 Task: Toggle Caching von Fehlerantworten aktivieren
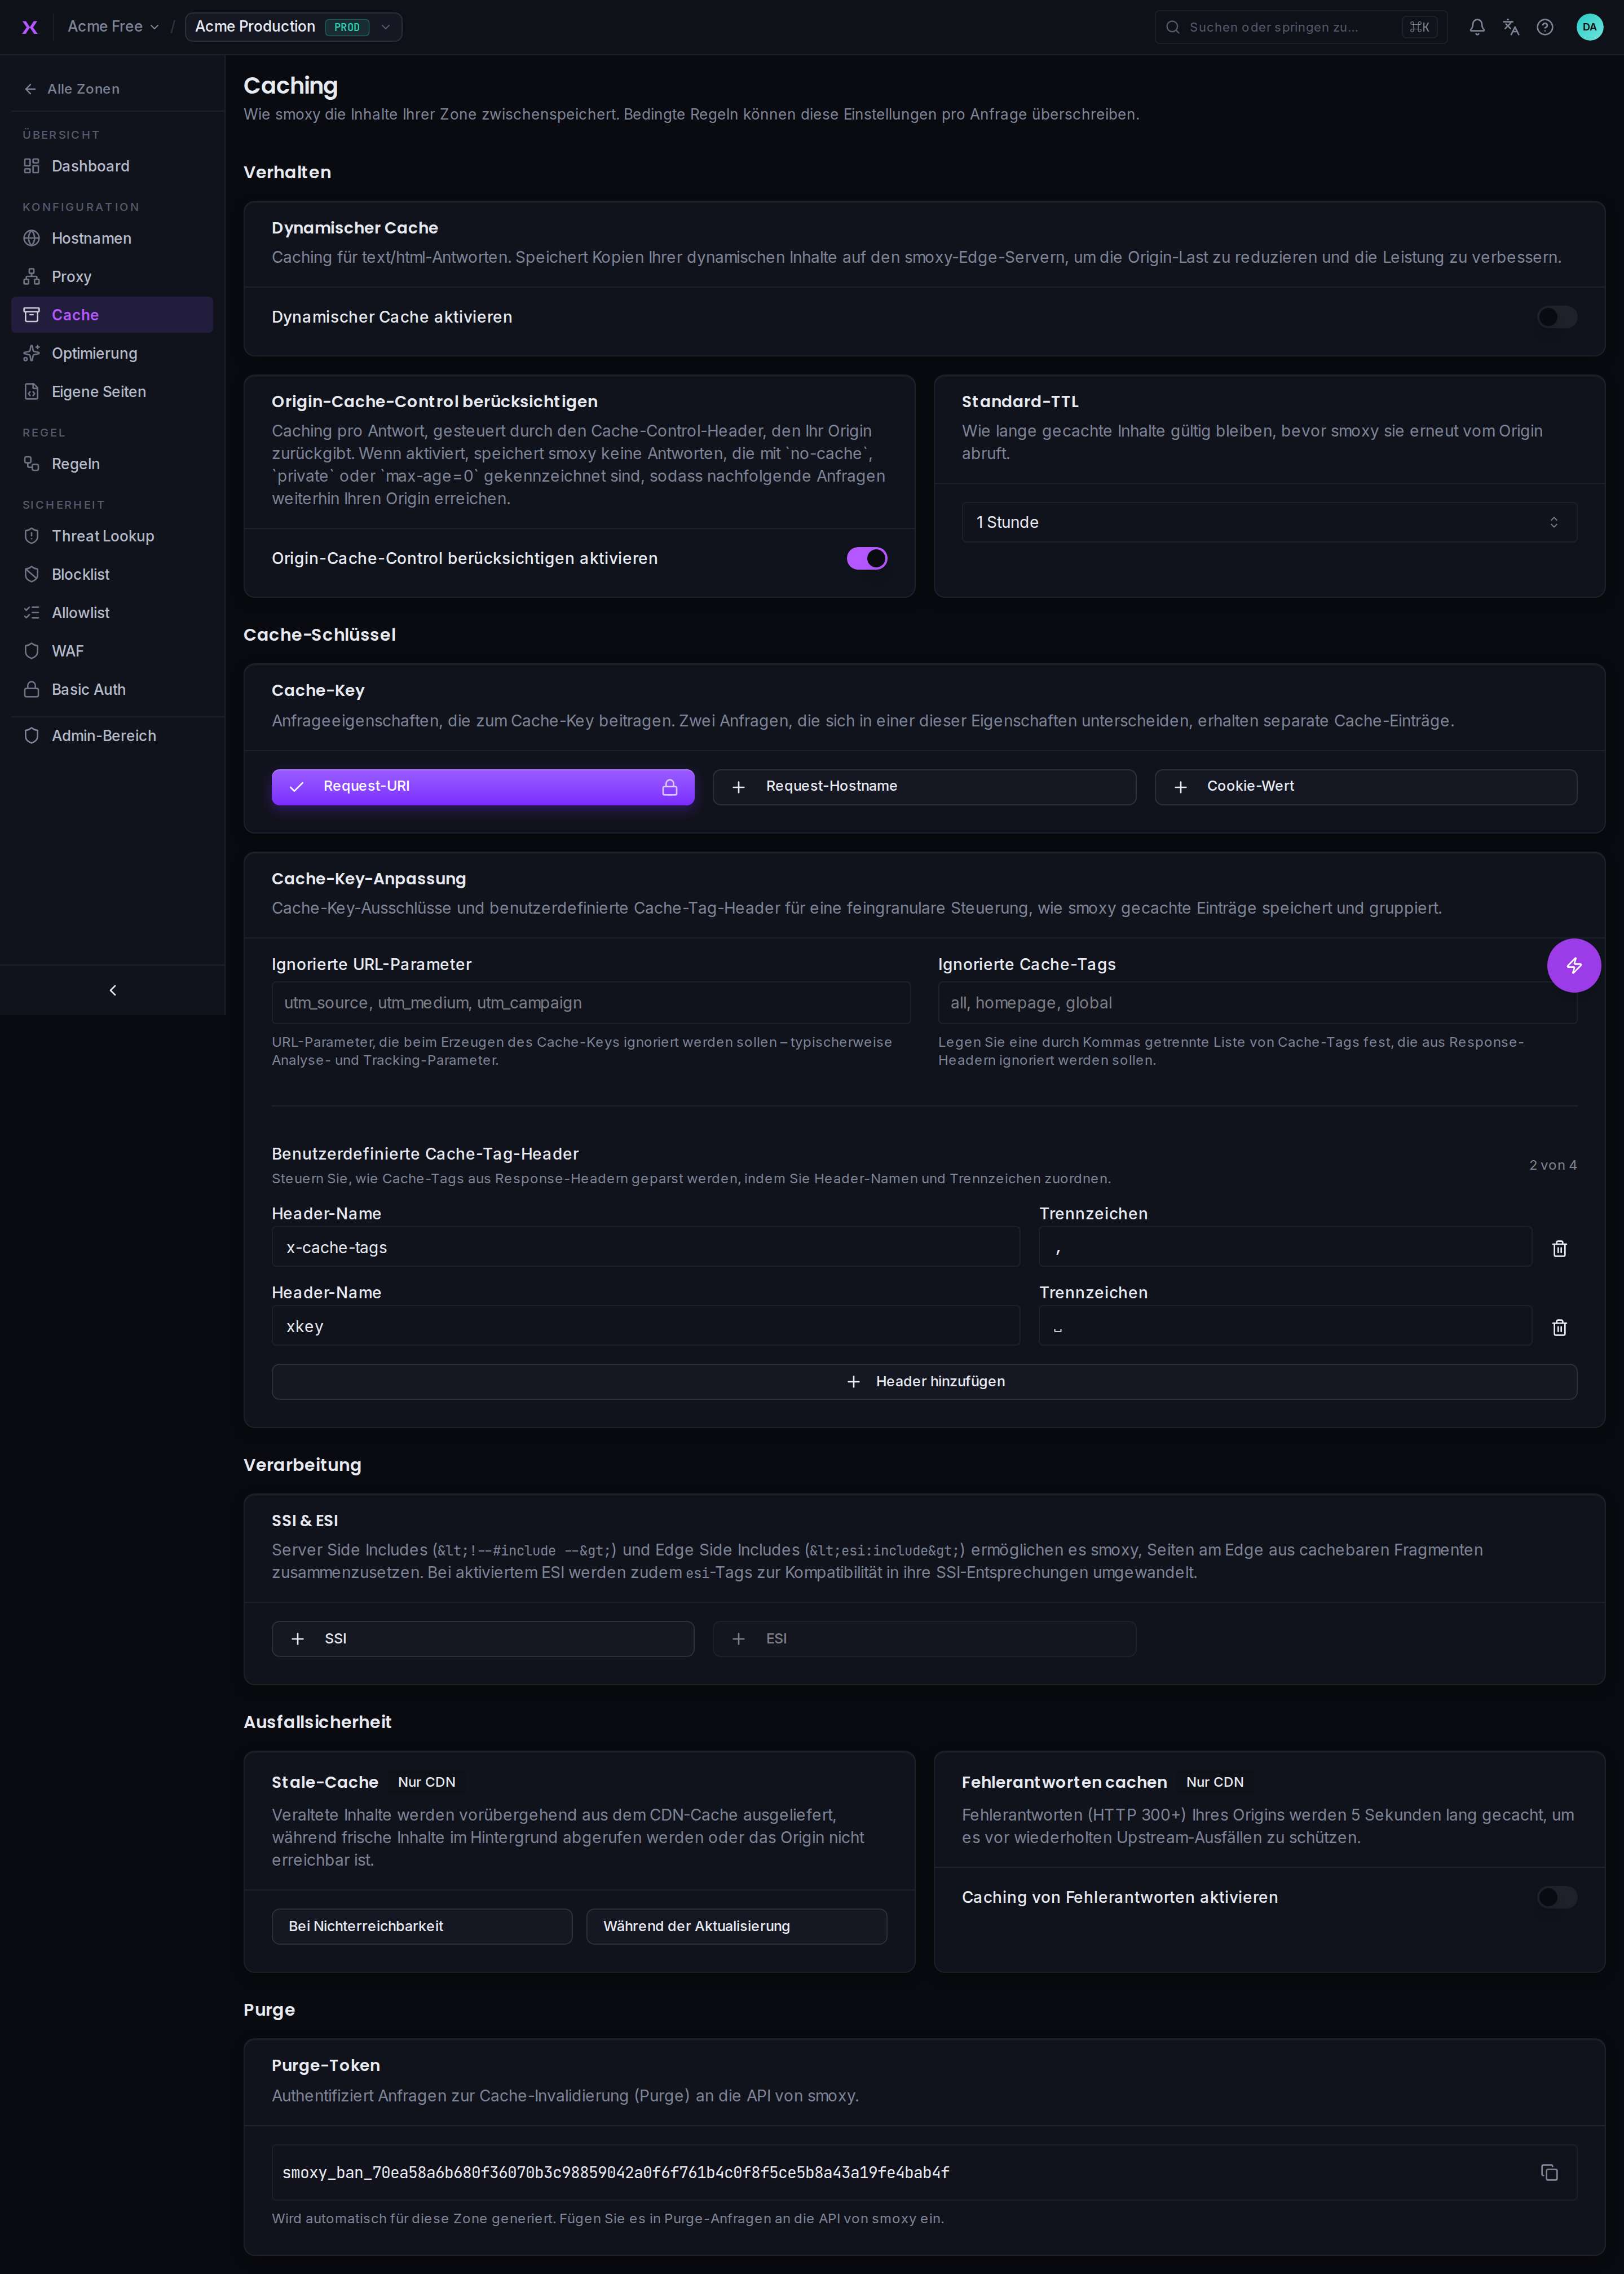coord(1556,1897)
